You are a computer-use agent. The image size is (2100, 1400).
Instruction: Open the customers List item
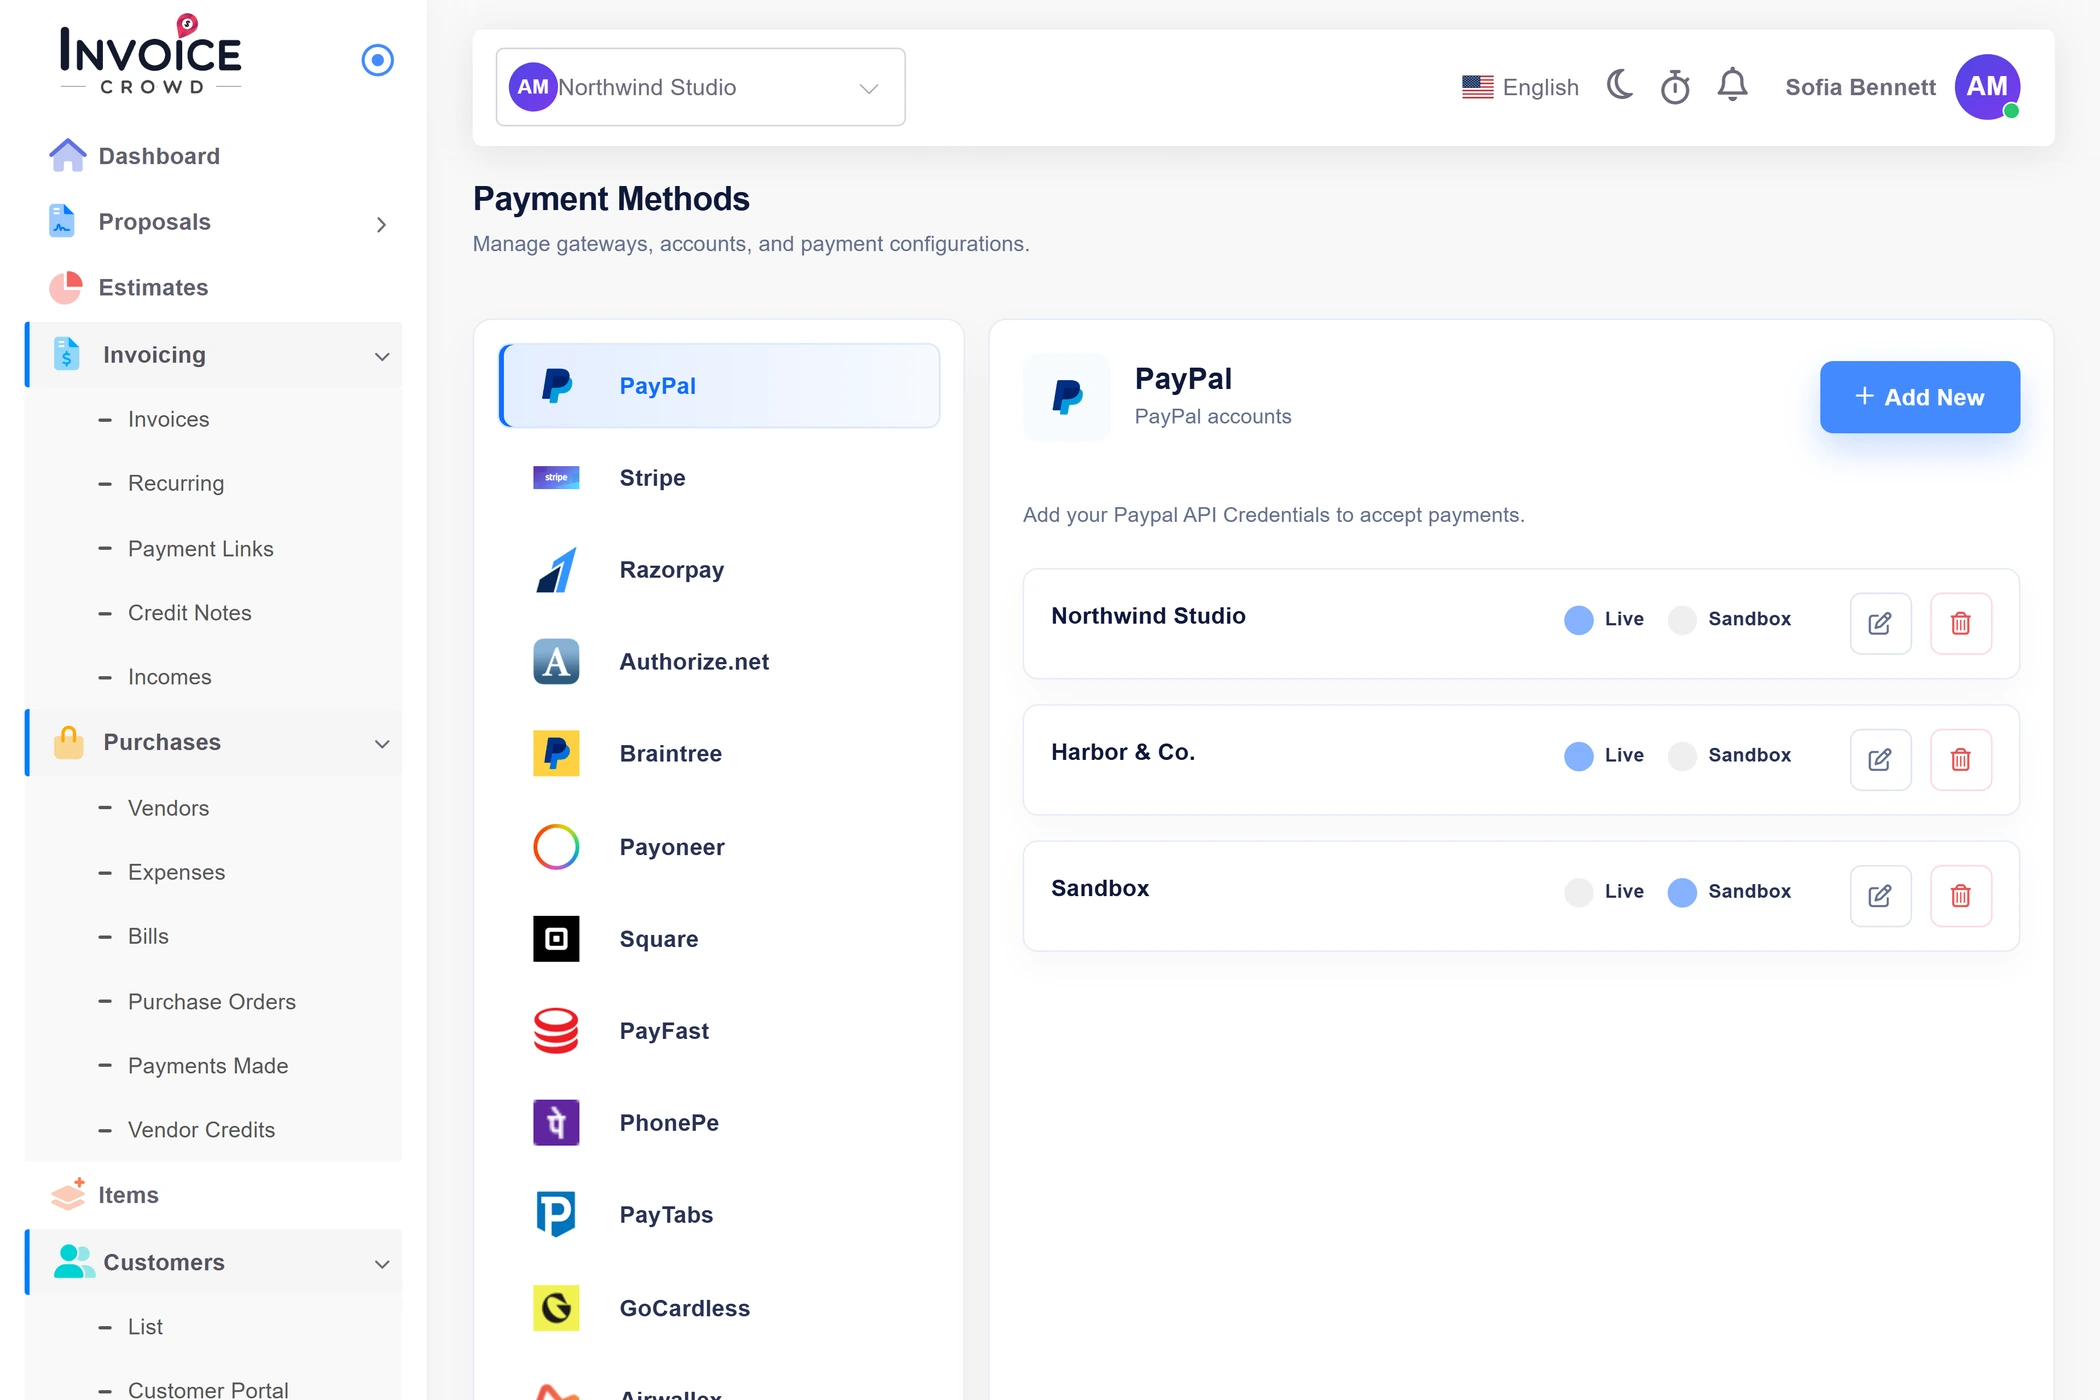pos(145,1326)
